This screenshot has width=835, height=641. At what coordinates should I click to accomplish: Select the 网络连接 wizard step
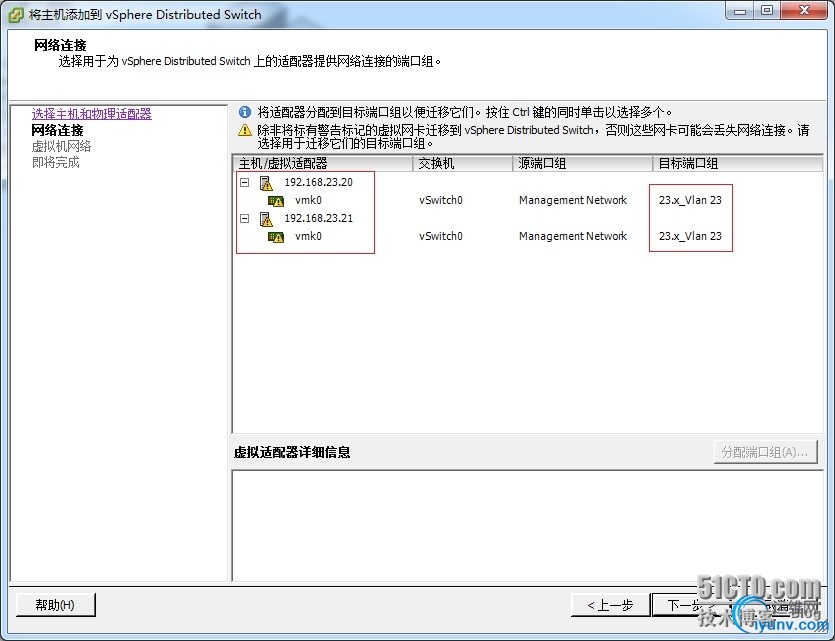point(58,130)
